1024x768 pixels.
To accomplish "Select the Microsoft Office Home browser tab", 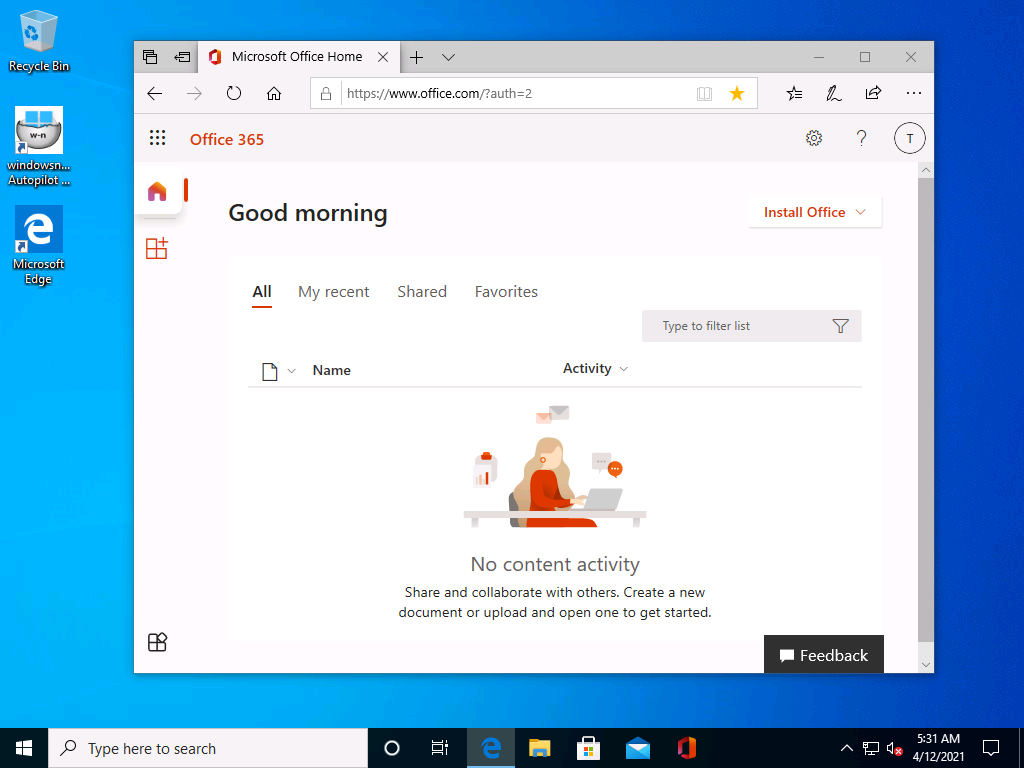I will coord(297,57).
